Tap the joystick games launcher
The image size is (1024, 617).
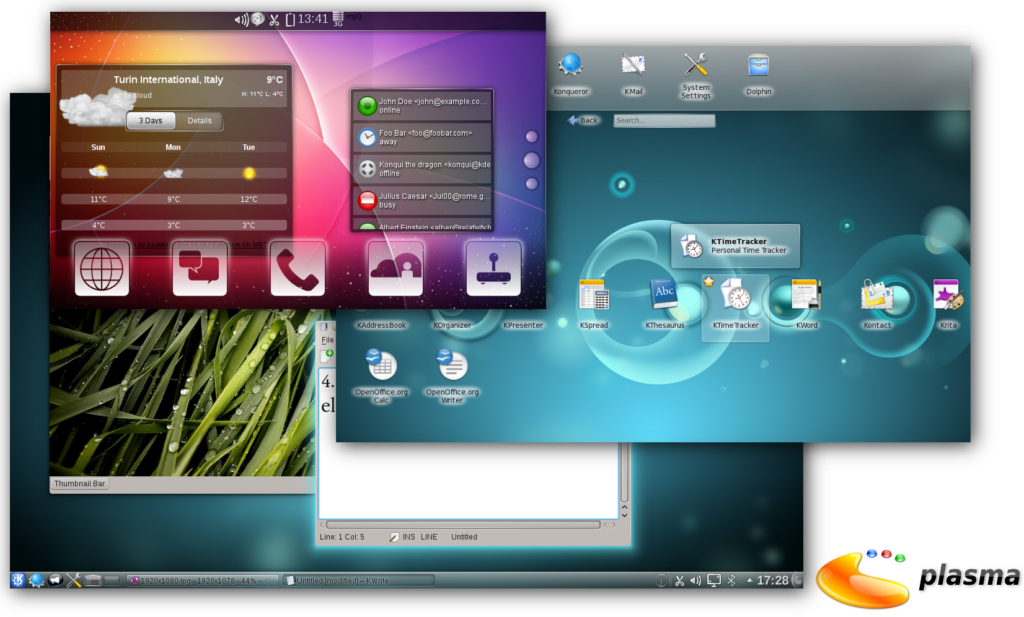point(493,268)
